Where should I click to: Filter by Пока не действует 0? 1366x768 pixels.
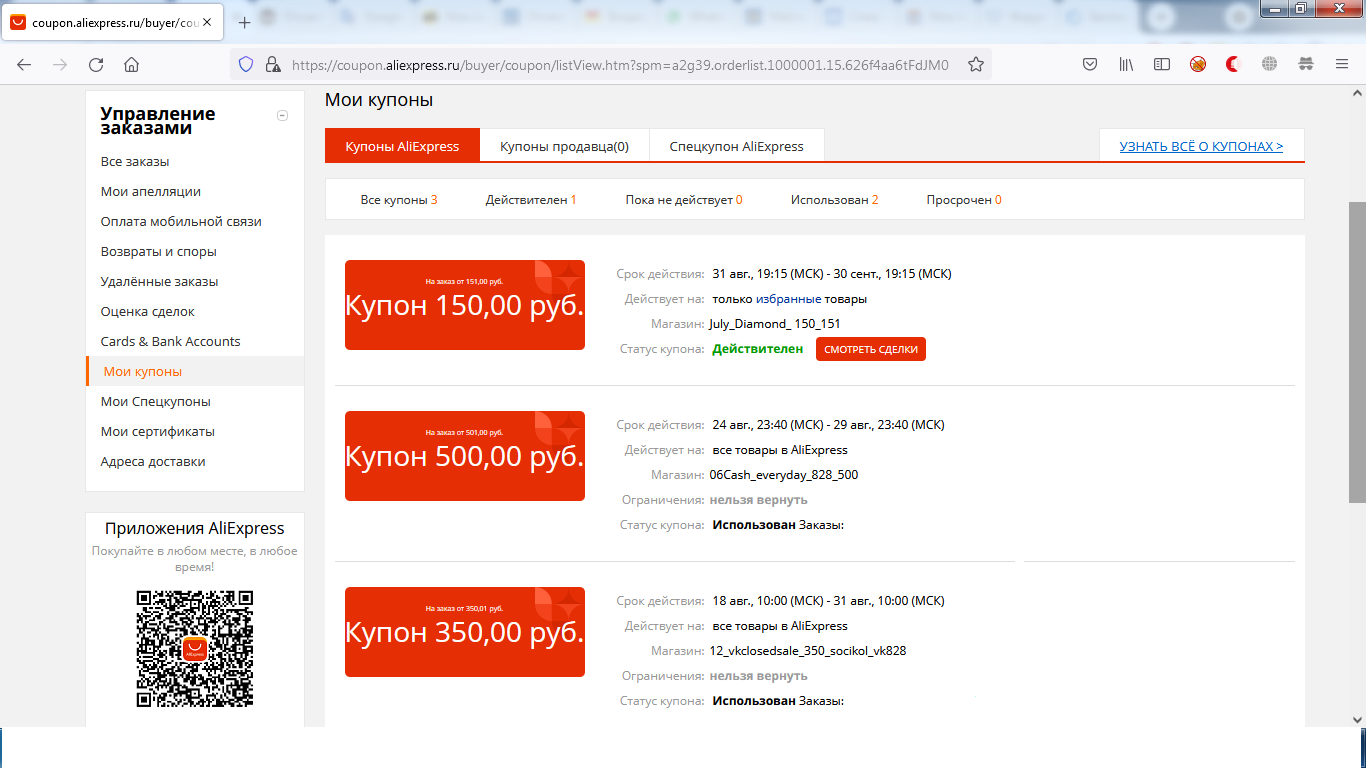684,200
